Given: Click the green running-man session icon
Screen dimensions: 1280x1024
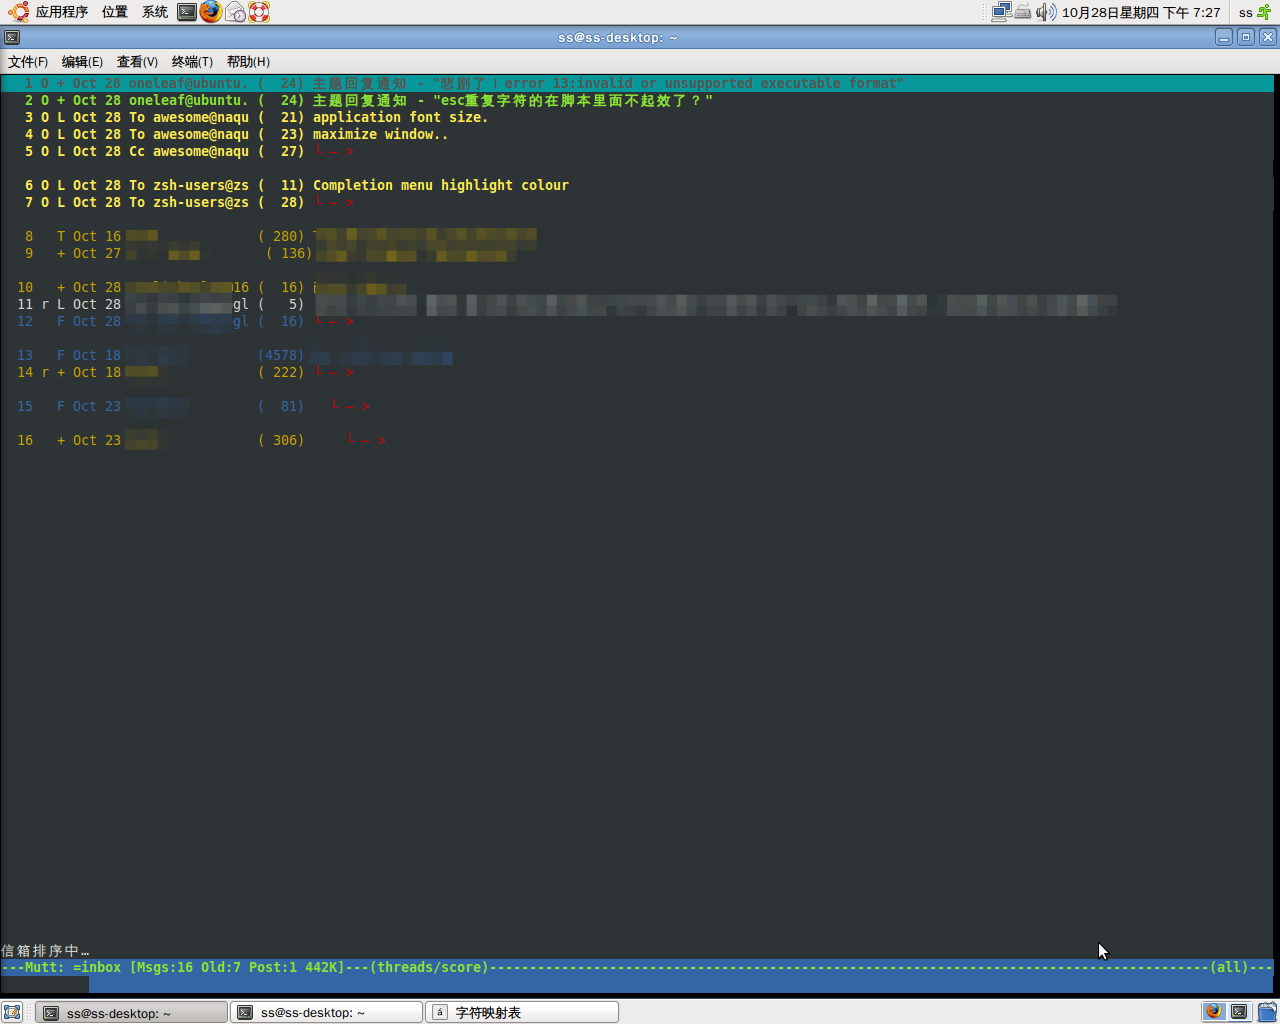Looking at the screenshot, I should coord(1264,12).
